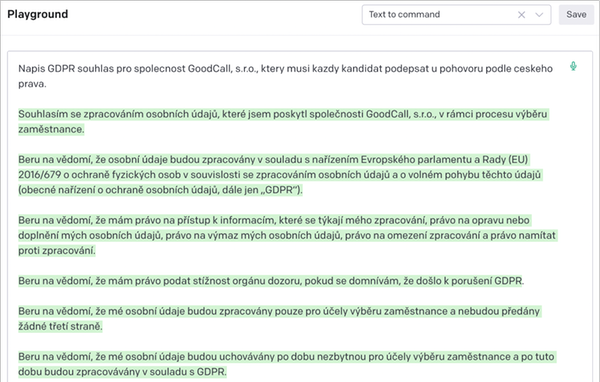Click the word zaměstnance in first highlighted paragraph
This screenshot has width=600, height=382.
coord(51,129)
